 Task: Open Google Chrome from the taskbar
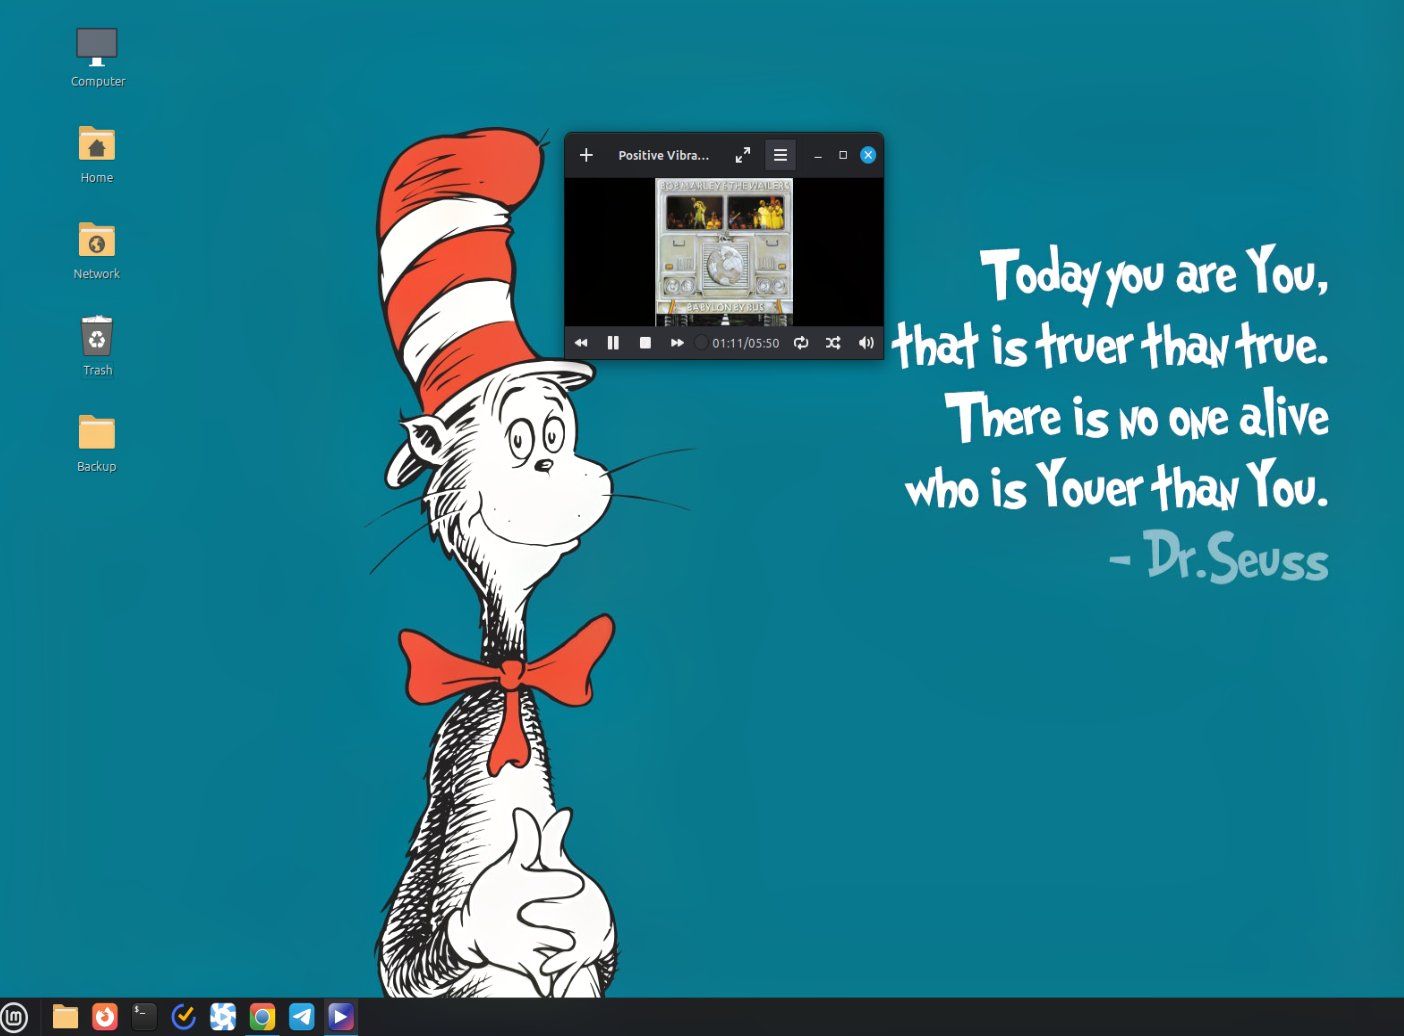click(262, 1017)
